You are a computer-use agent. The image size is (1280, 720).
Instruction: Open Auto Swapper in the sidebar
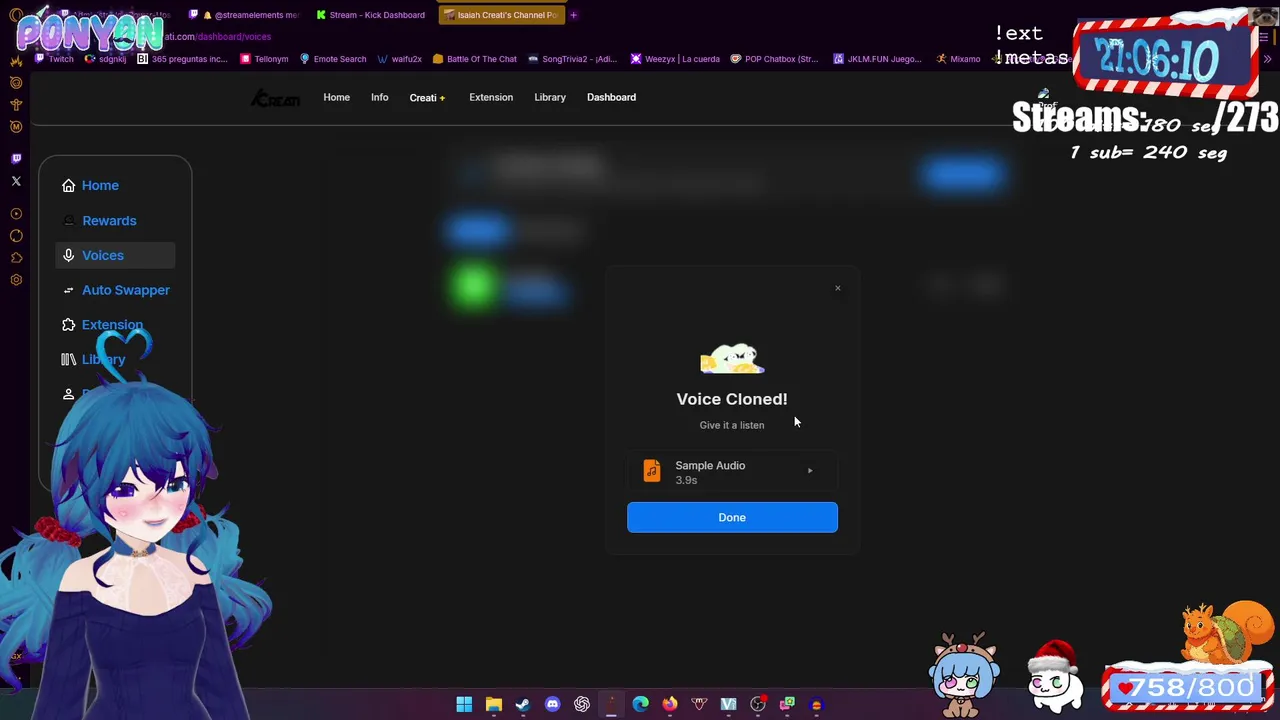(126, 290)
